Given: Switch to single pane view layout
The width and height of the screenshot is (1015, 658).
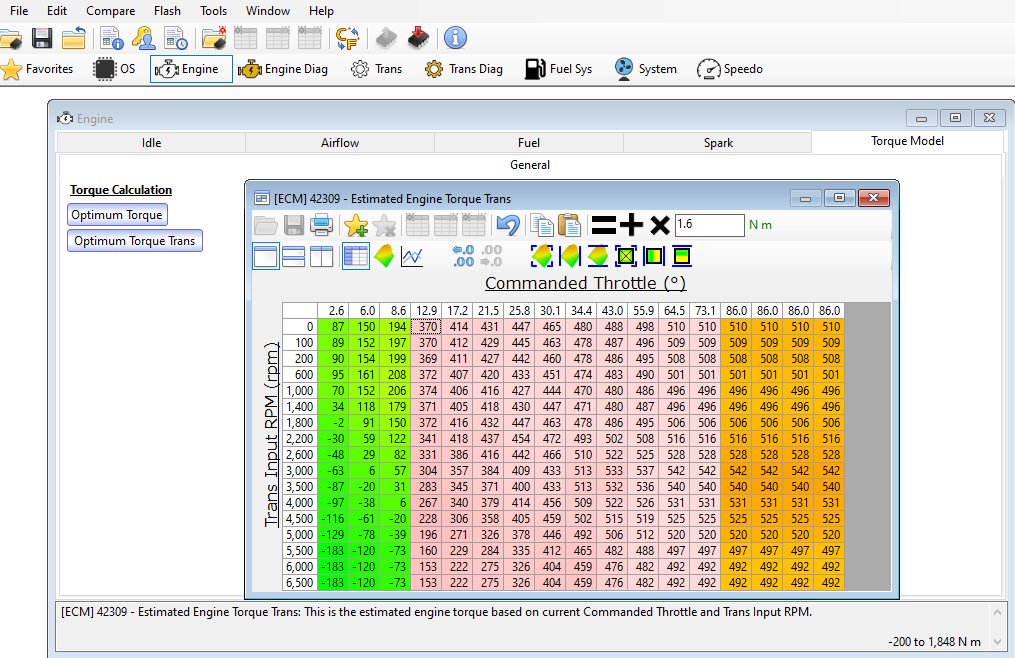Looking at the screenshot, I should coord(265,256).
